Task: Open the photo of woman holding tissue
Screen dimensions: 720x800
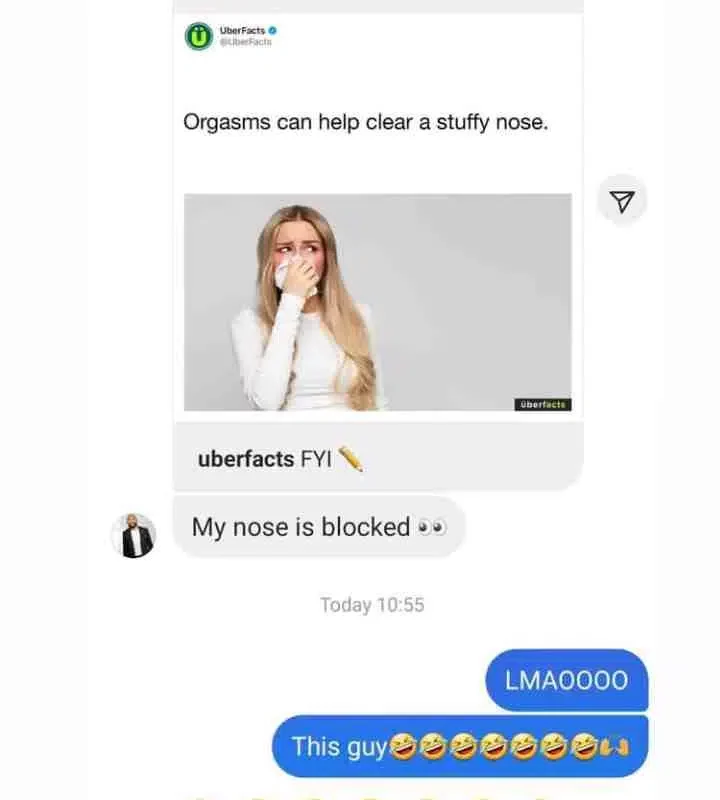Action: (378, 302)
